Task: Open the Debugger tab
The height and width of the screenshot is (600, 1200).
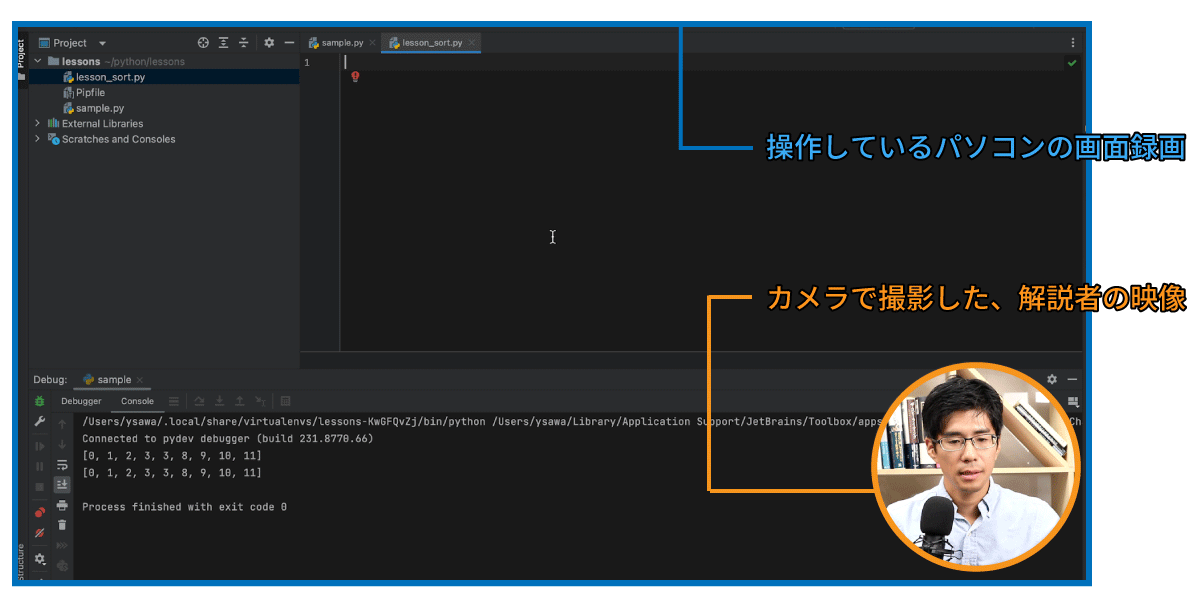Action: (81, 401)
